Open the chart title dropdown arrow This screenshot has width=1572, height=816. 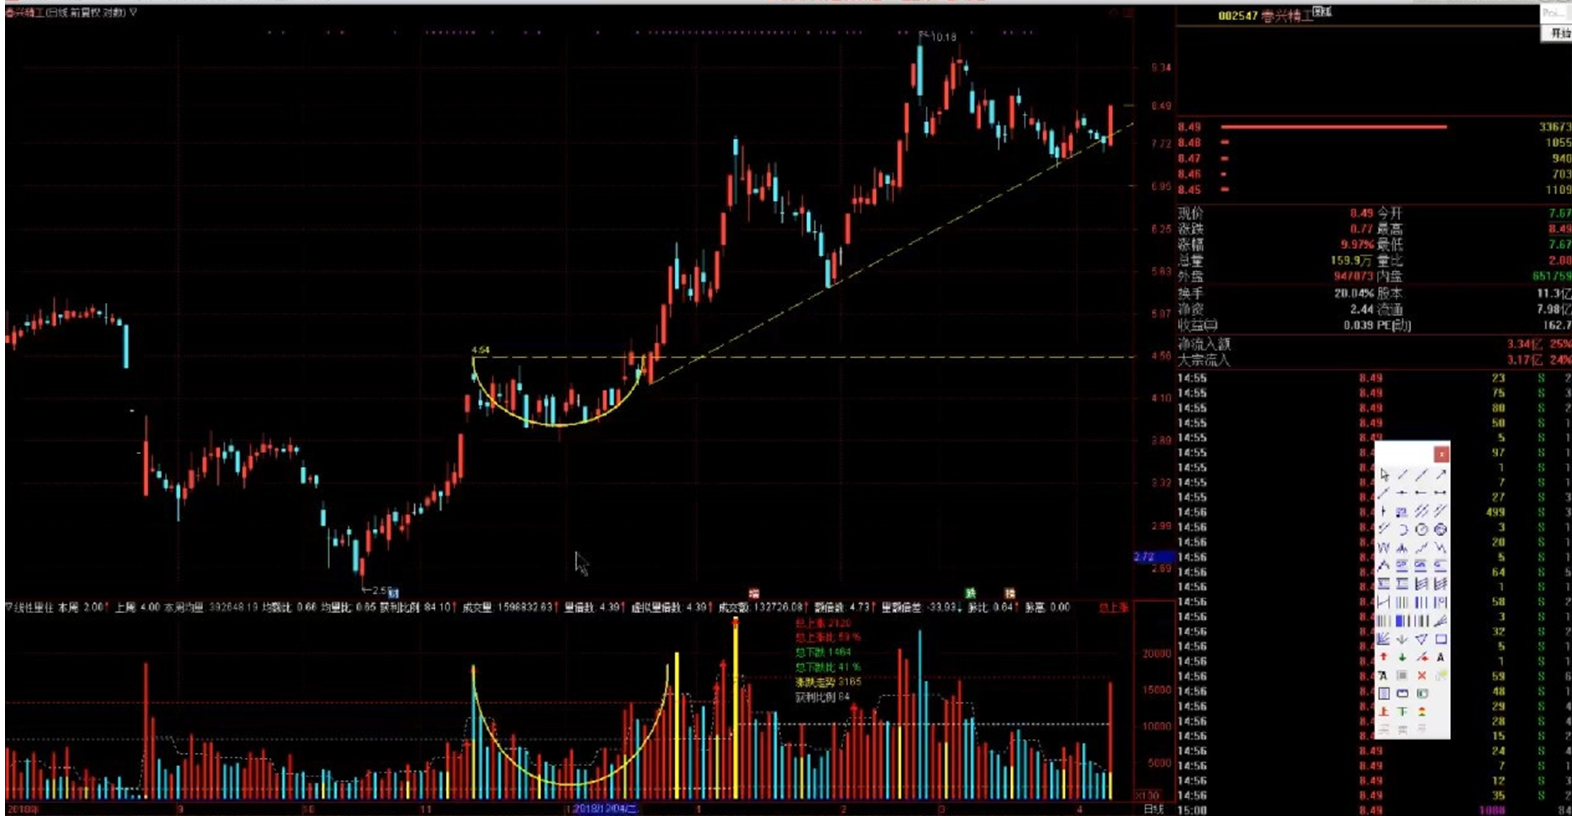pyautogui.click(x=133, y=13)
